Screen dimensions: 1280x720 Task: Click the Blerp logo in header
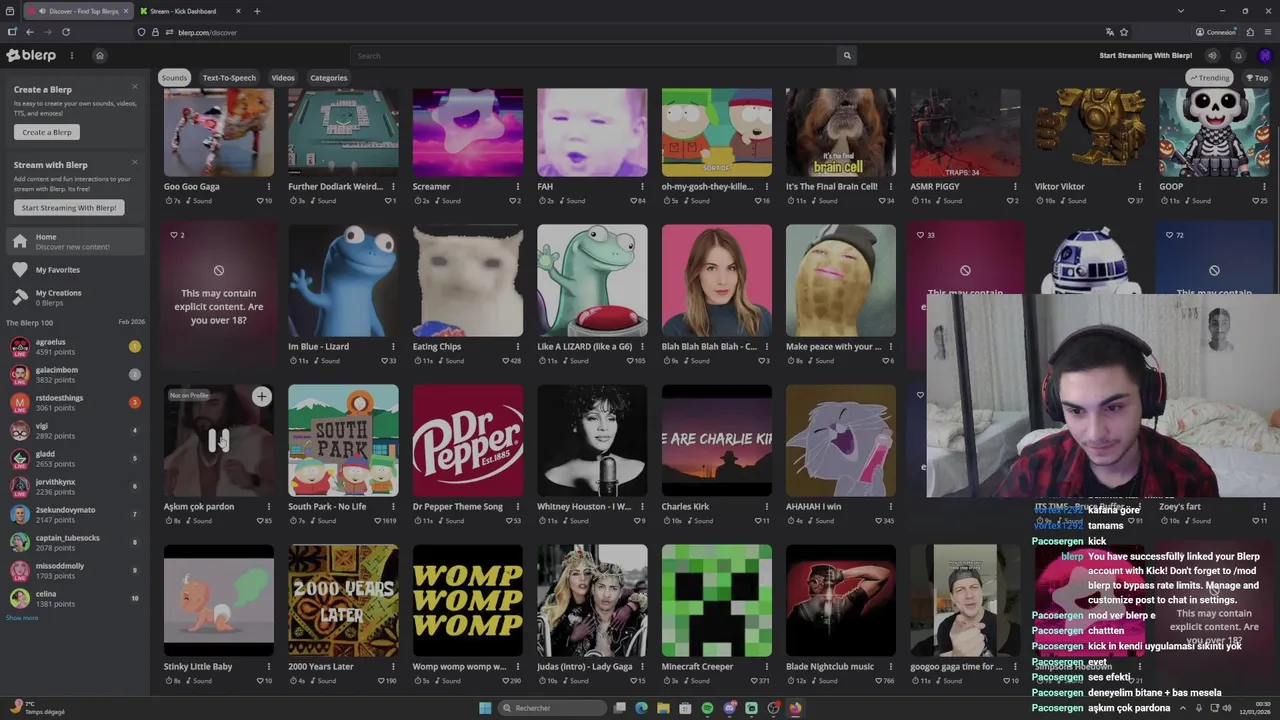tap(31, 55)
